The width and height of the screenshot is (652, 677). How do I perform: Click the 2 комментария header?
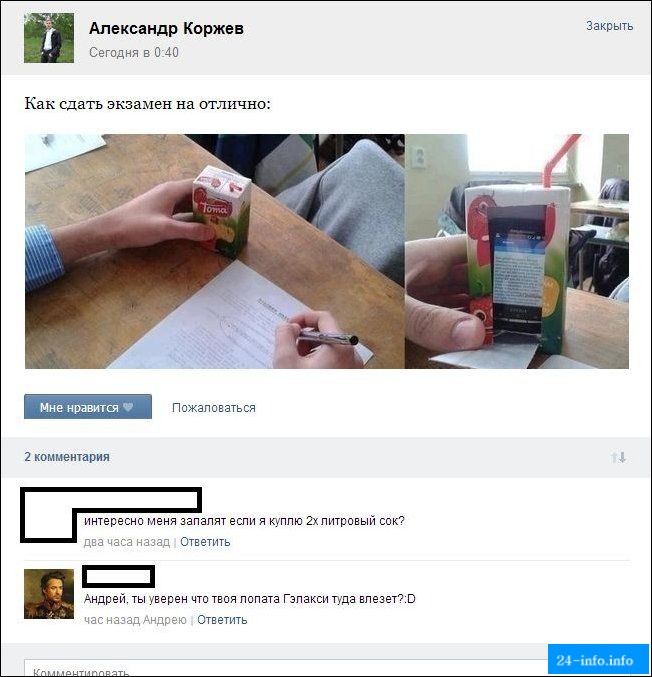click(67, 457)
